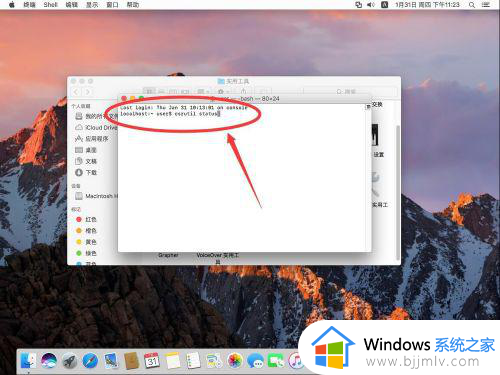This screenshot has width=500, height=375.
Task: Open Siri from the Dock
Action: coord(49,360)
